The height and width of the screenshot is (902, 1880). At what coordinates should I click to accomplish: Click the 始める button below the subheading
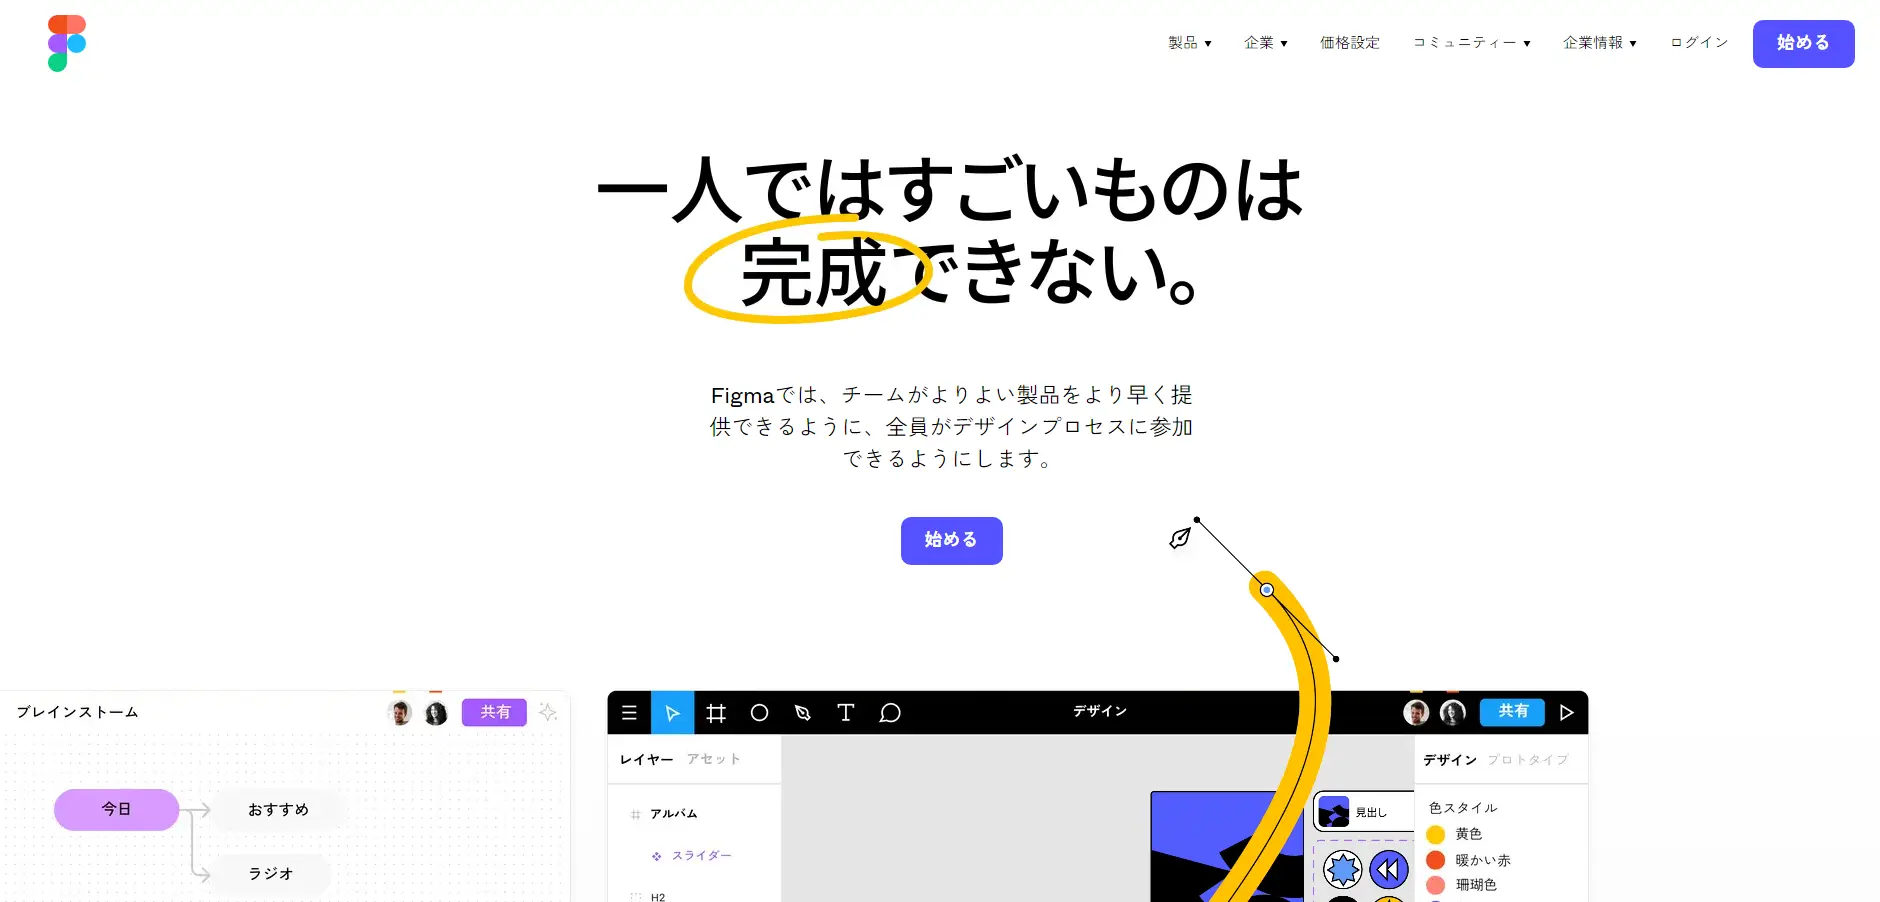pyautogui.click(x=951, y=541)
